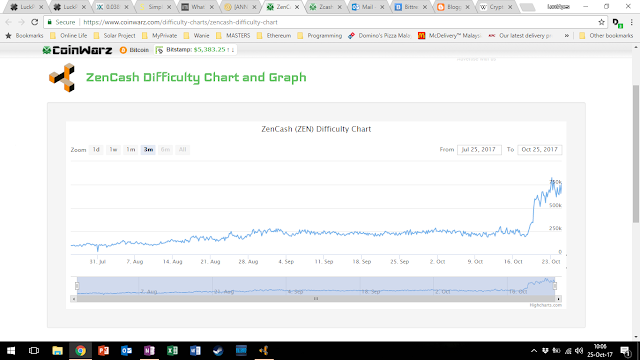Open the Programming bookmarks folder
Image resolution: width=640 pixels, height=360 pixels.
(x=320, y=36)
